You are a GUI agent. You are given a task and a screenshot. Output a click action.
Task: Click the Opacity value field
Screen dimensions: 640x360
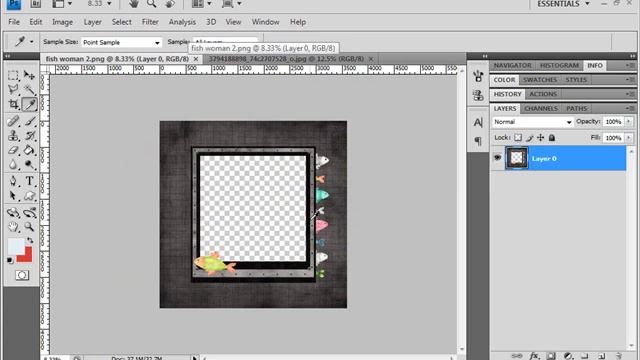pyautogui.click(x=613, y=122)
